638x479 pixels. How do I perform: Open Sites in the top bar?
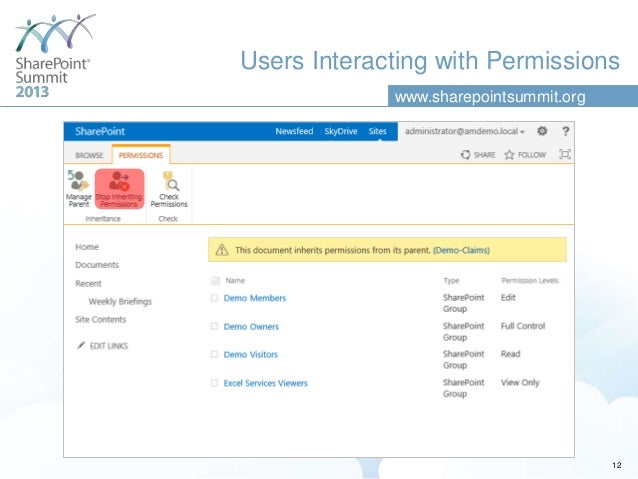pyautogui.click(x=378, y=131)
